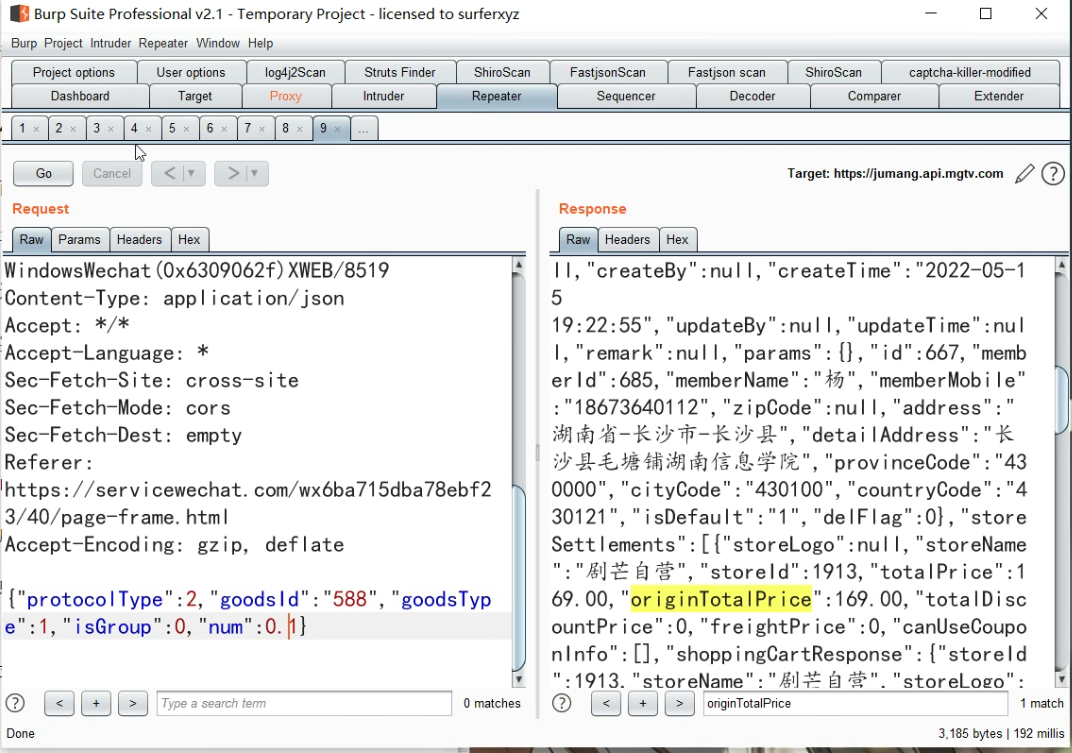
Task: Close Repeater tab 4
Action: point(148,129)
